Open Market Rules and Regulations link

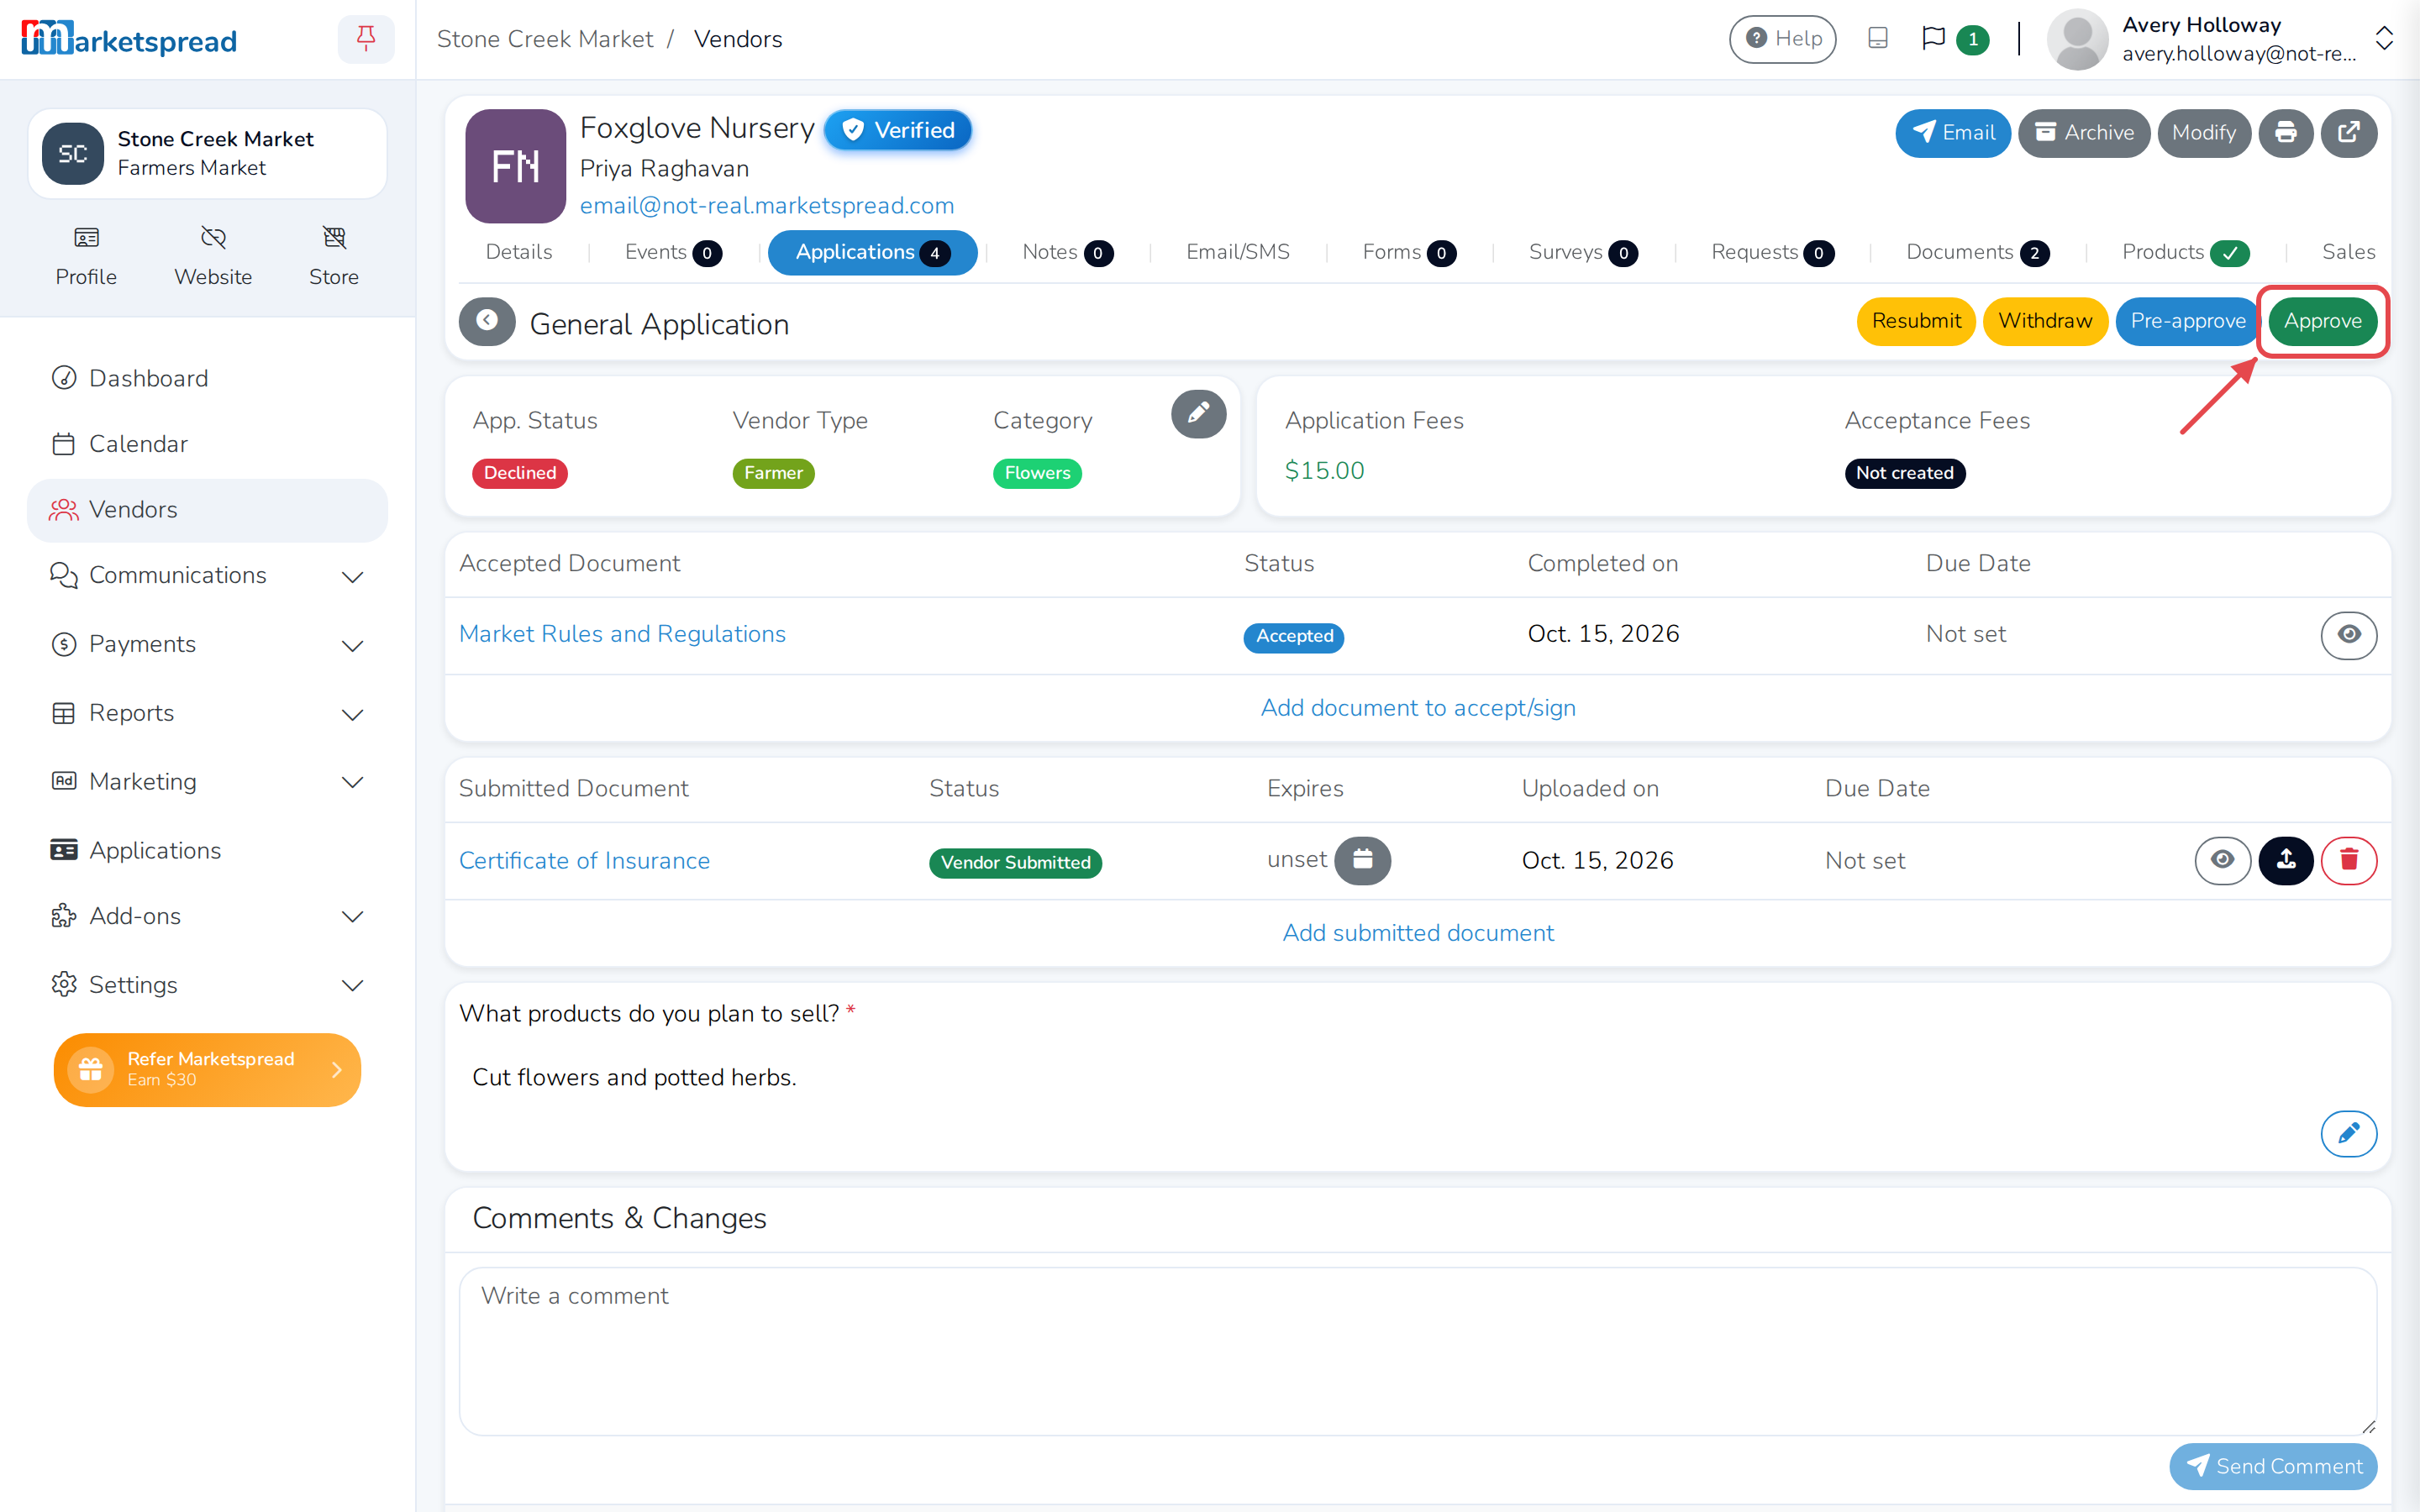(622, 634)
